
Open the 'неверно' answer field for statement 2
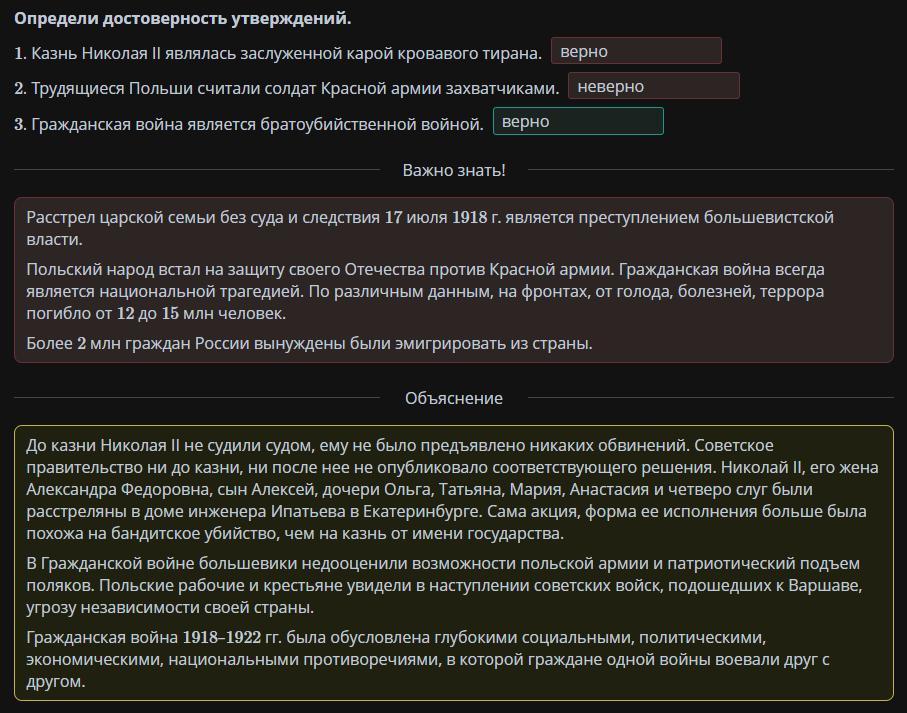653,86
